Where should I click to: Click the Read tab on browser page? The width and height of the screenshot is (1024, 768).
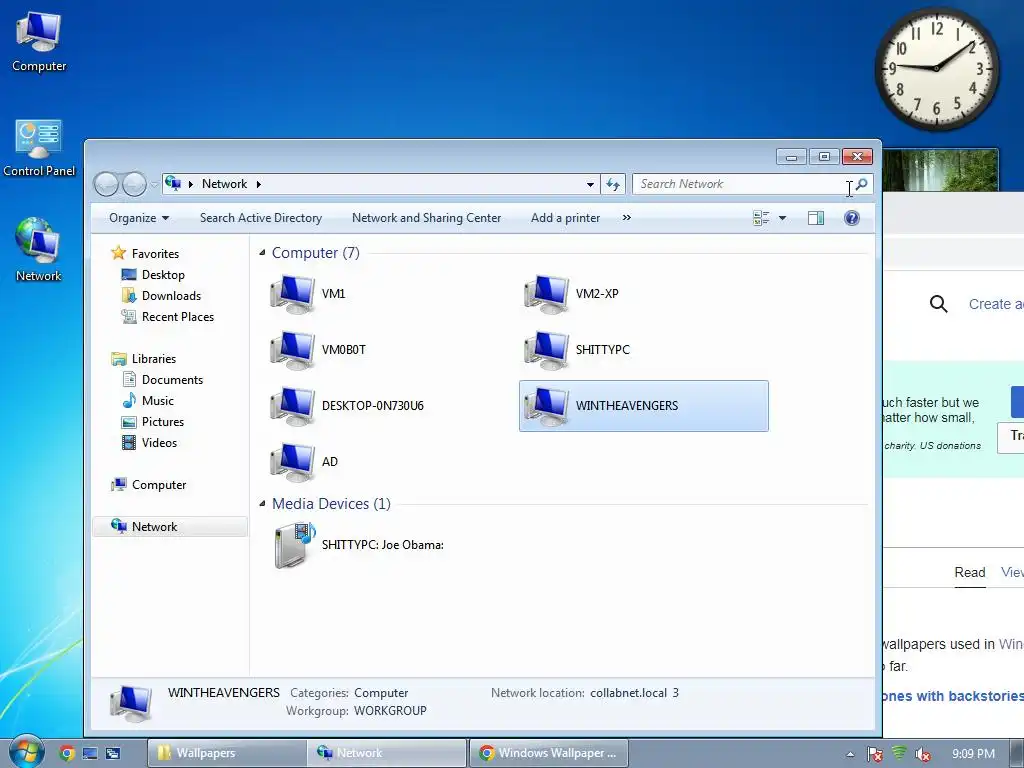pos(970,573)
